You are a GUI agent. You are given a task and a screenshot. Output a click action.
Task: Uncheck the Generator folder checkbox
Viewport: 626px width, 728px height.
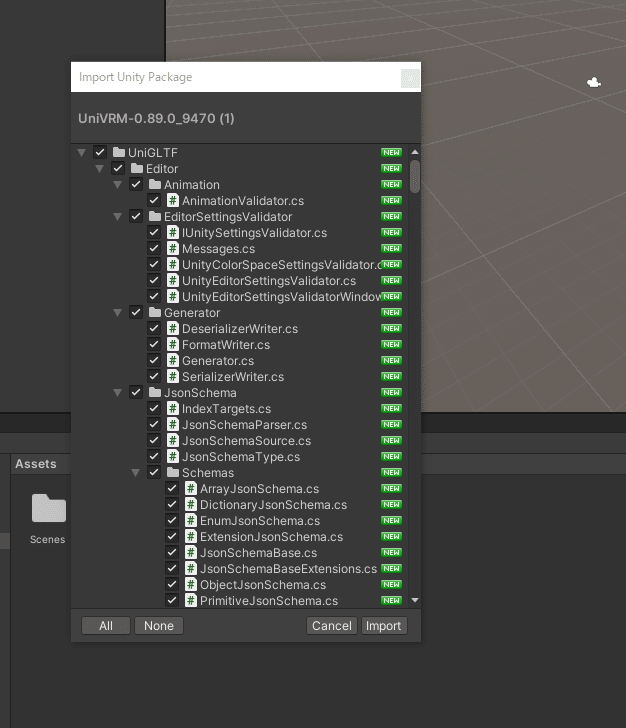point(136,312)
